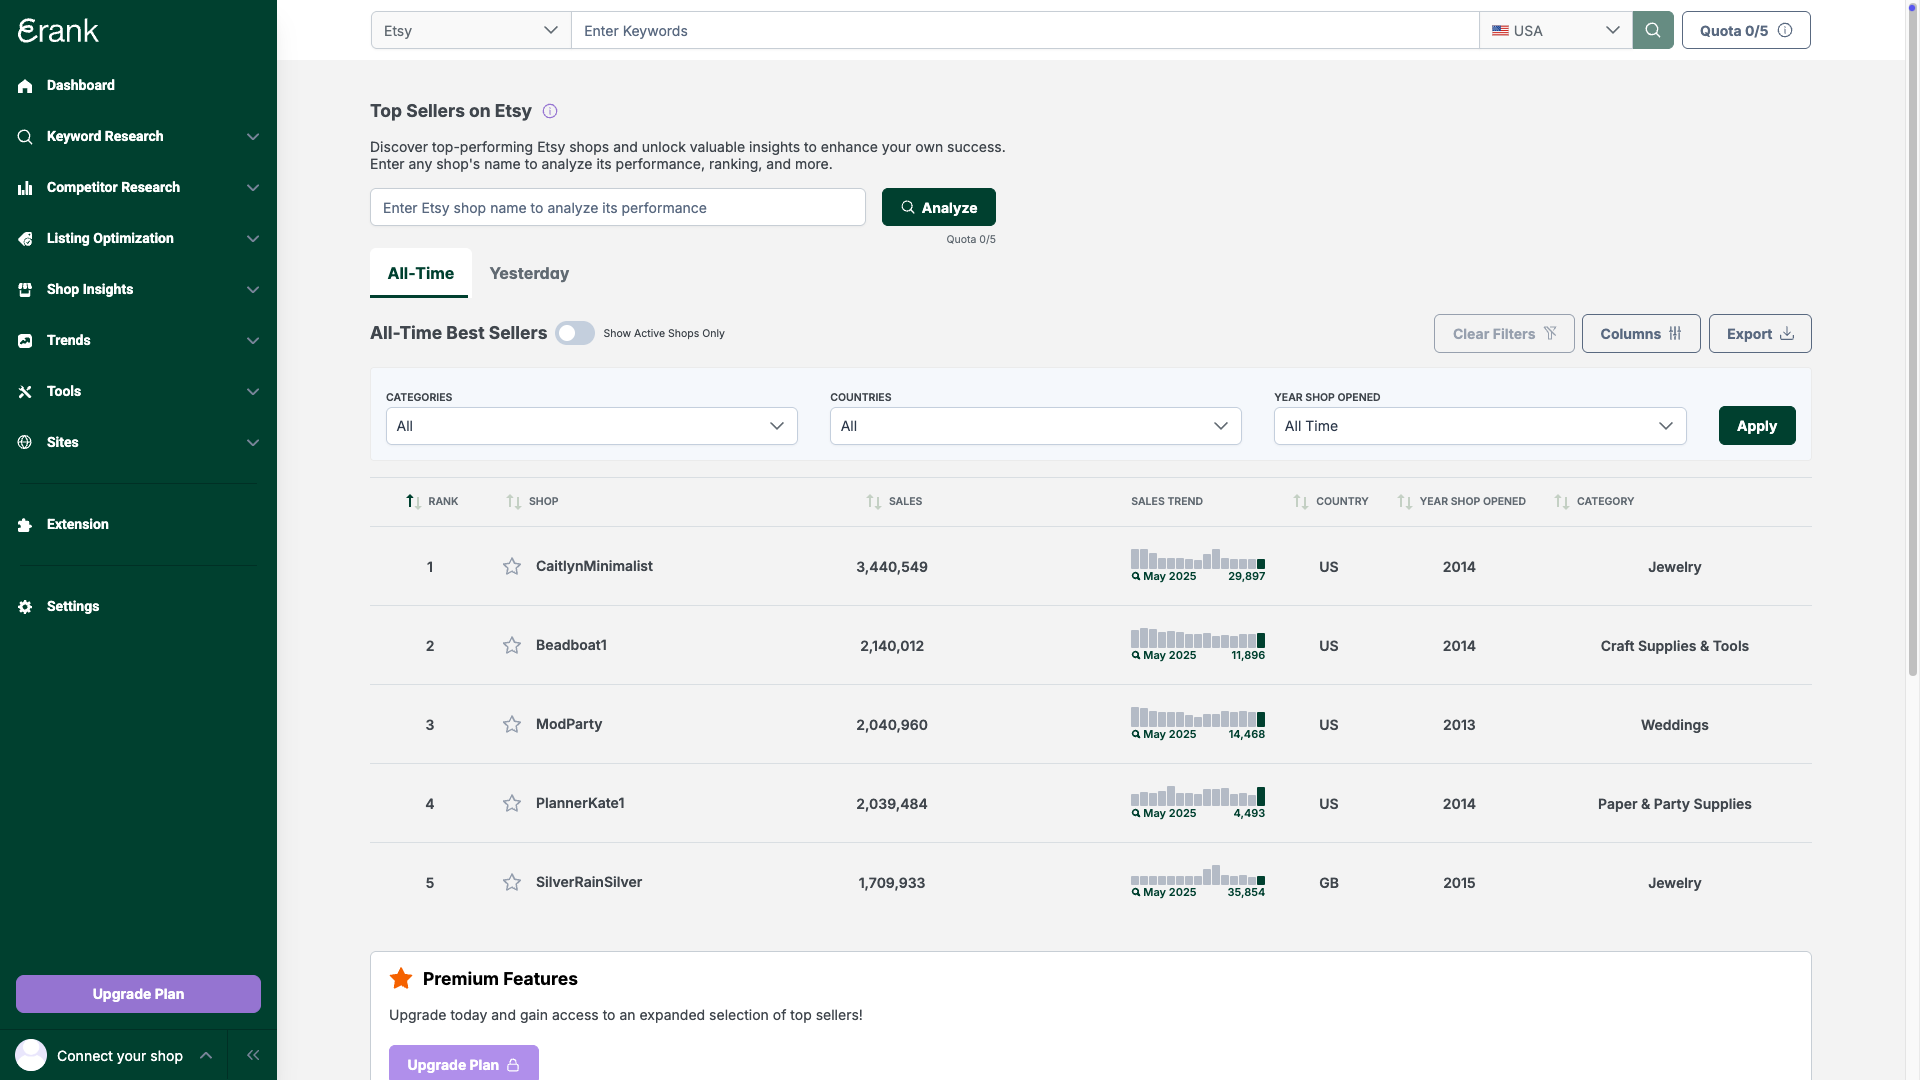The width and height of the screenshot is (1920, 1080).
Task: Expand Keyword Research sidebar menu
Action: pyautogui.click(x=138, y=137)
